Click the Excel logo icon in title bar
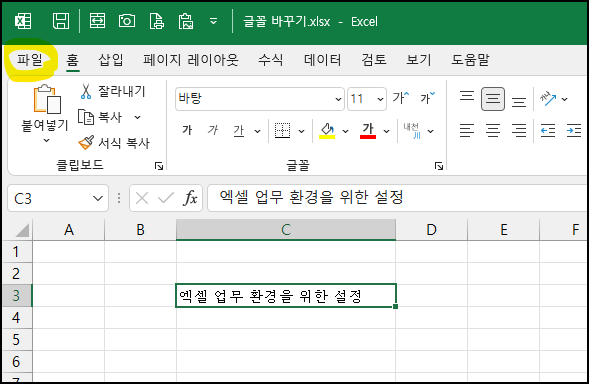The height and width of the screenshot is (384, 589). (x=23, y=21)
